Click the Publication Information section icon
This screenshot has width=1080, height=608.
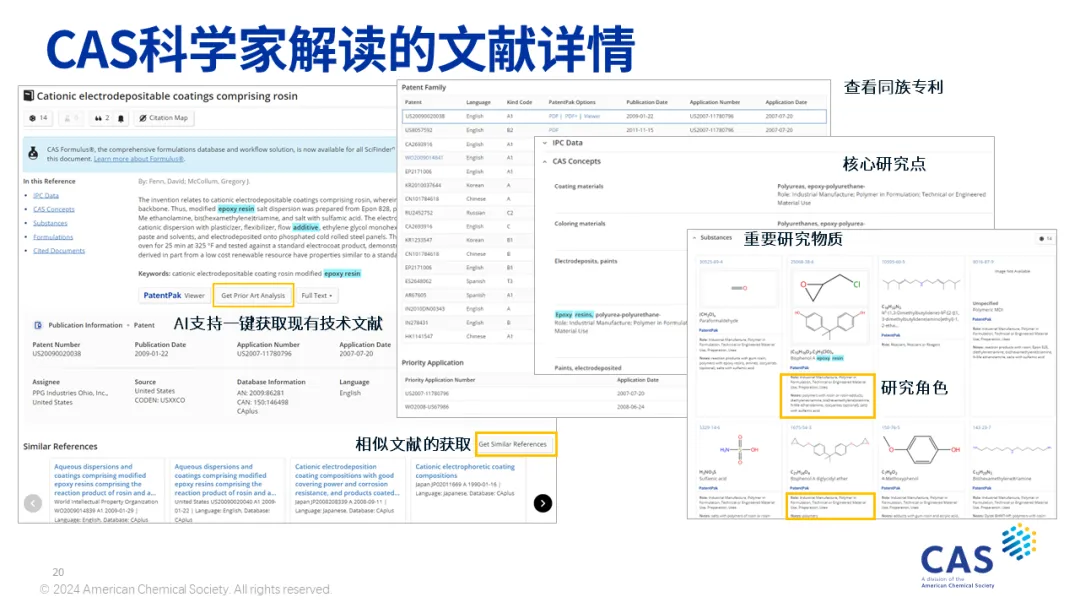pyautogui.click(x=38, y=325)
